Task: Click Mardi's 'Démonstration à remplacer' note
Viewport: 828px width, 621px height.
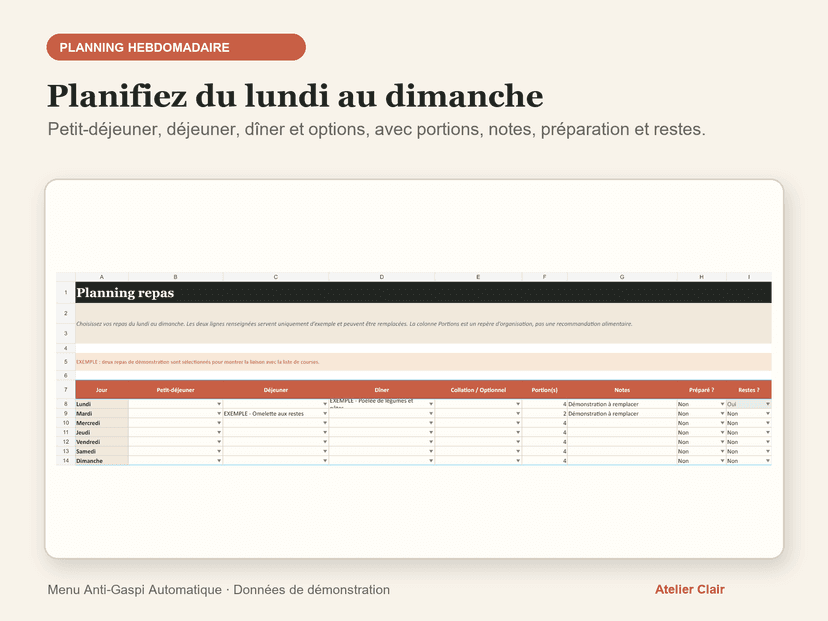Action: tap(622, 413)
